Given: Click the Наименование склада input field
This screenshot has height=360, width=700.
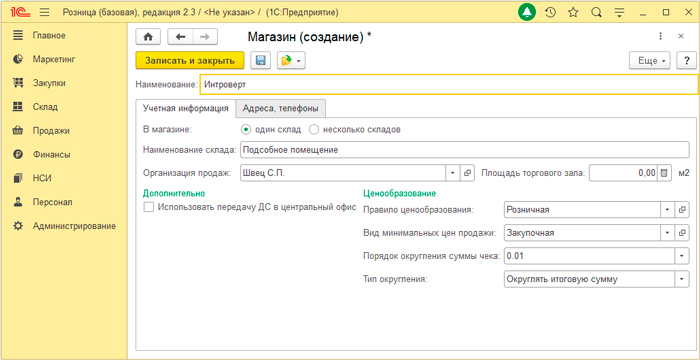Looking at the screenshot, I should click(x=464, y=150).
